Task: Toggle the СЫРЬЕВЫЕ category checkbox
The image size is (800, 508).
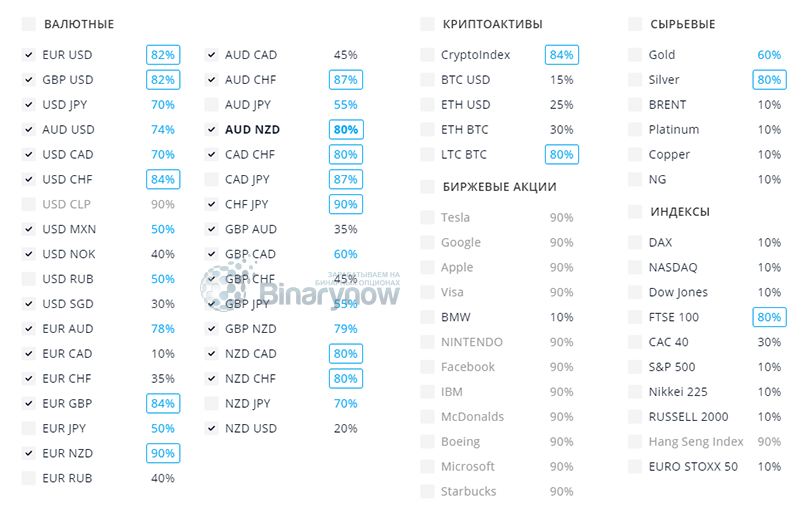Action: point(635,24)
